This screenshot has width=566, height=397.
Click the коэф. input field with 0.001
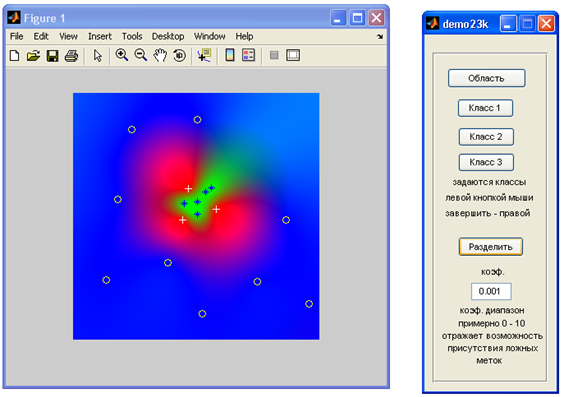491,291
